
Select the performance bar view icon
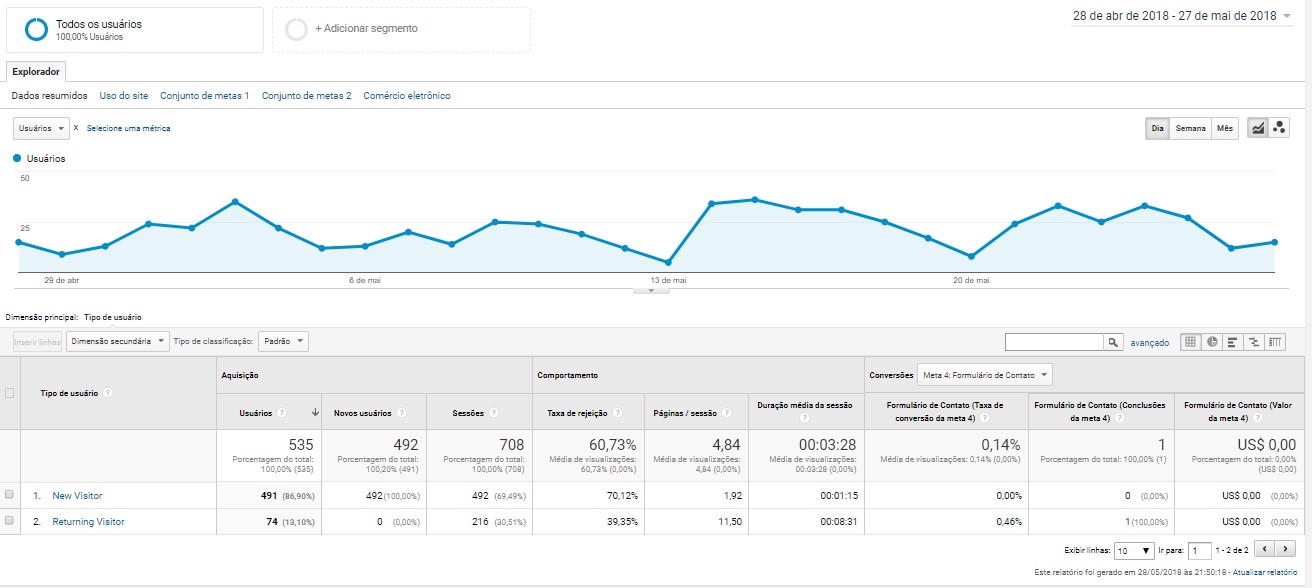tap(1233, 342)
